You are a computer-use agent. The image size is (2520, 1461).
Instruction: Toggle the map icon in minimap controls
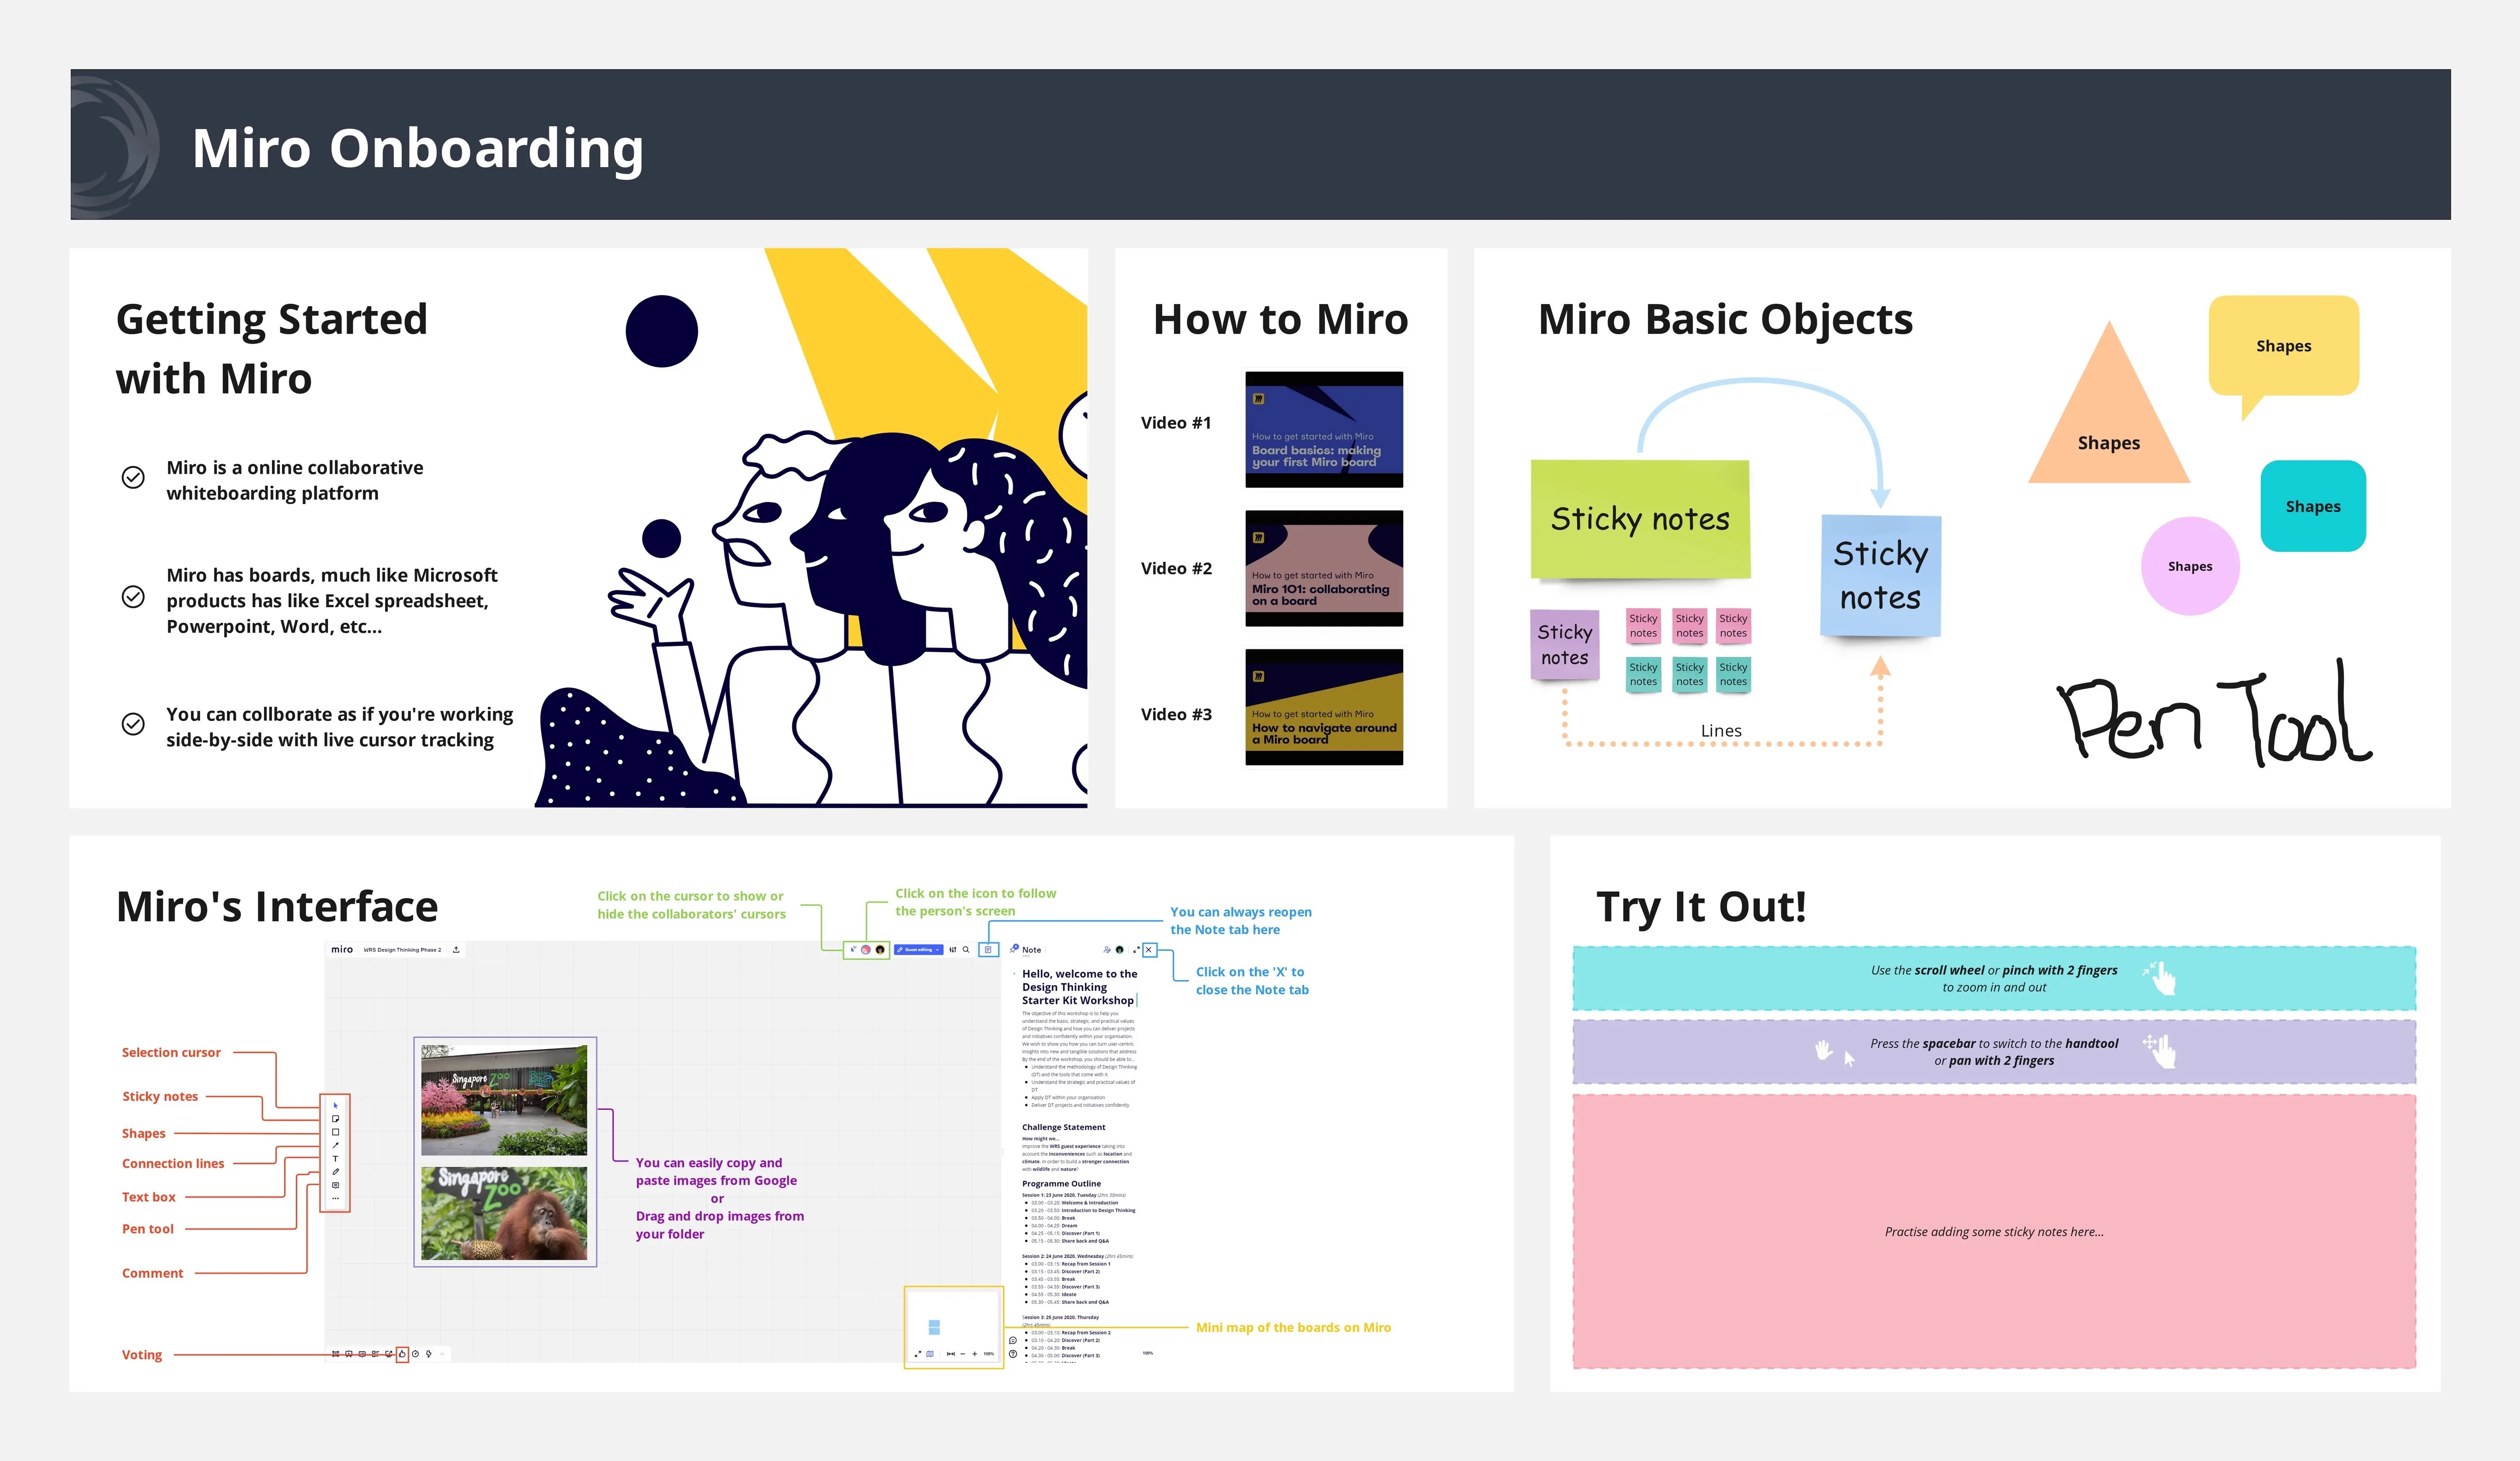[x=930, y=1354]
